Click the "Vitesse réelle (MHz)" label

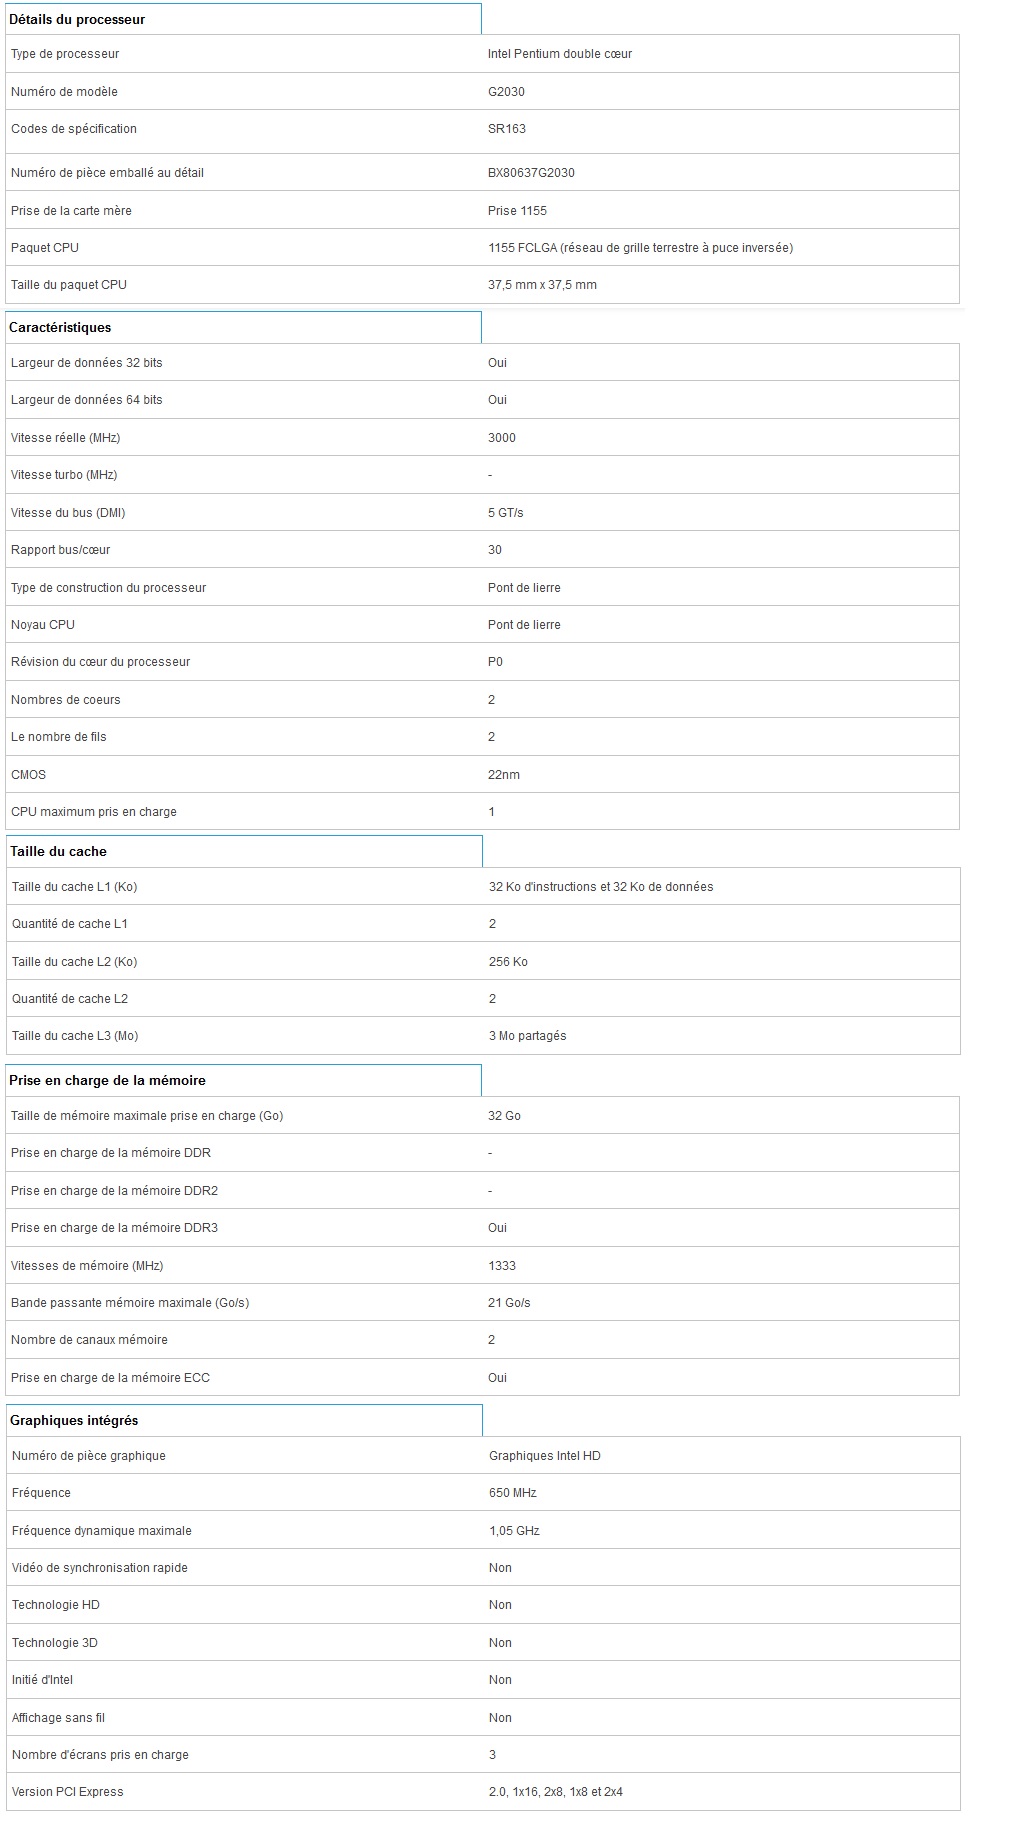point(65,438)
